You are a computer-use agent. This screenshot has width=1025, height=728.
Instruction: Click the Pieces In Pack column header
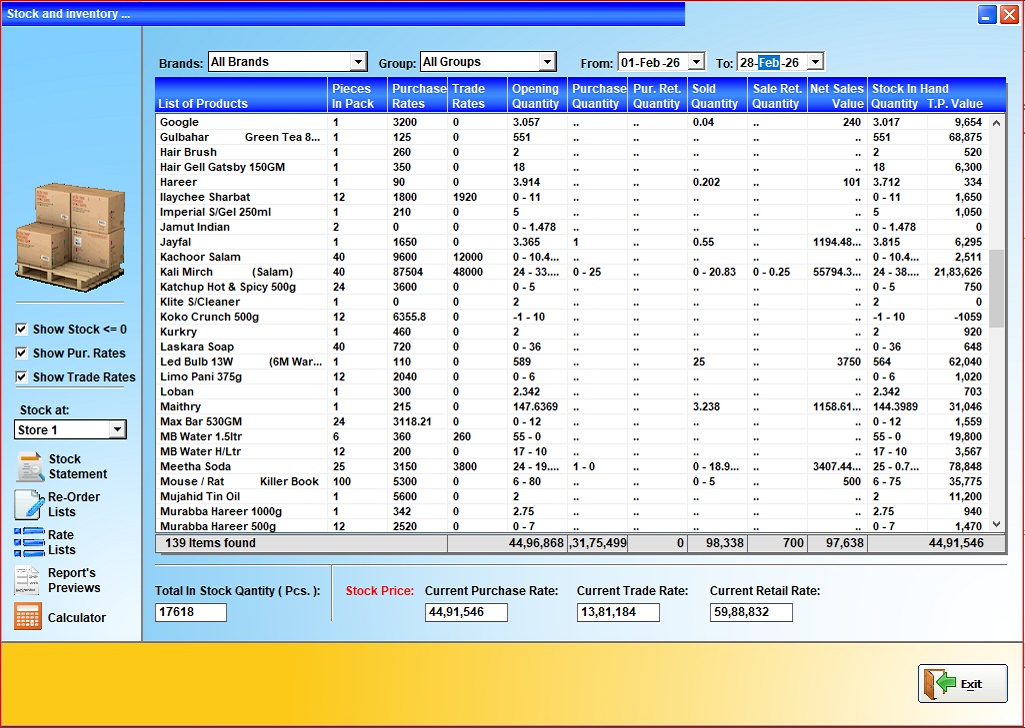tap(357, 95)
